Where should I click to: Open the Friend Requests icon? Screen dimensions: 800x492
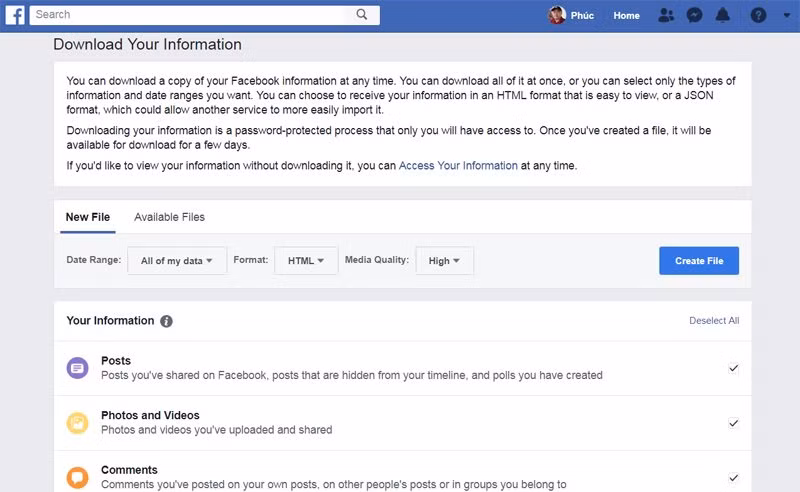[x=666, y=15]
